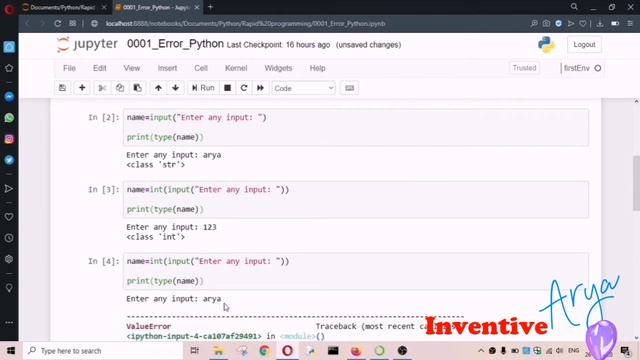This screenshot has height=360, width=640.
Task: Click the Windows taskbar search box
Action: click(102, 351)
